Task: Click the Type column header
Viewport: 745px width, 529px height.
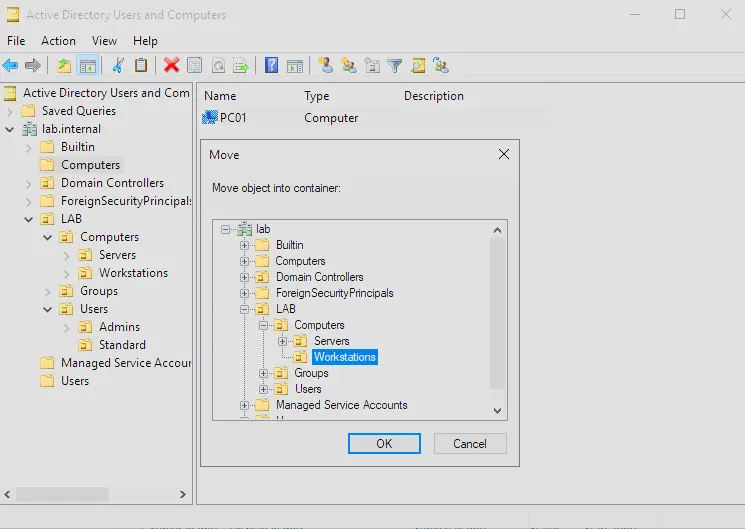Action: 316,96
